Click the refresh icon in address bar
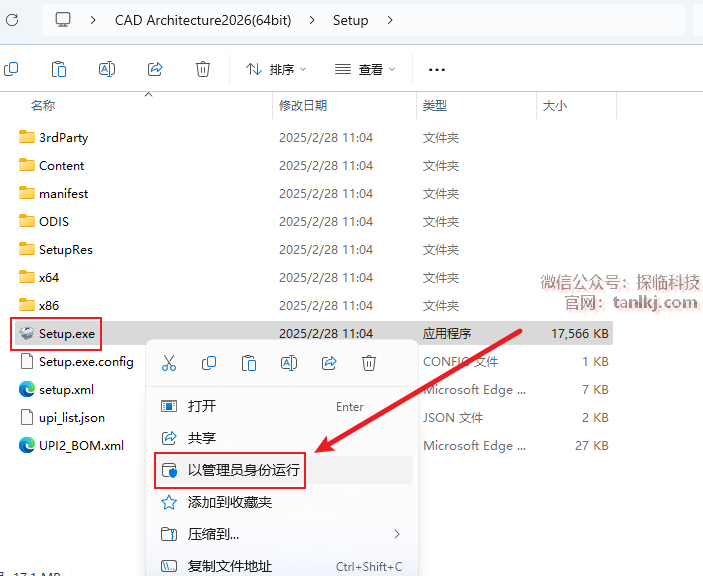703x576 pixels. point(12,20)
